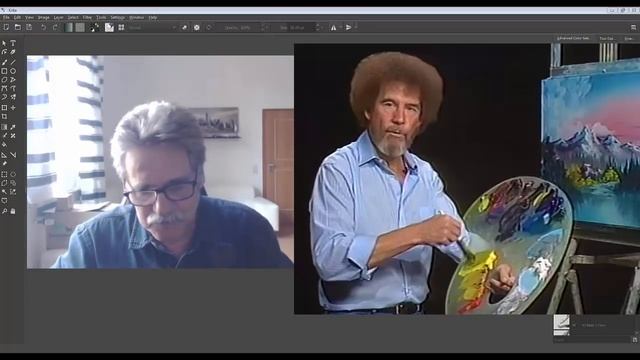640x360 pixels.
Task: Open the Image menu
Action: click(x=44, y=18)
